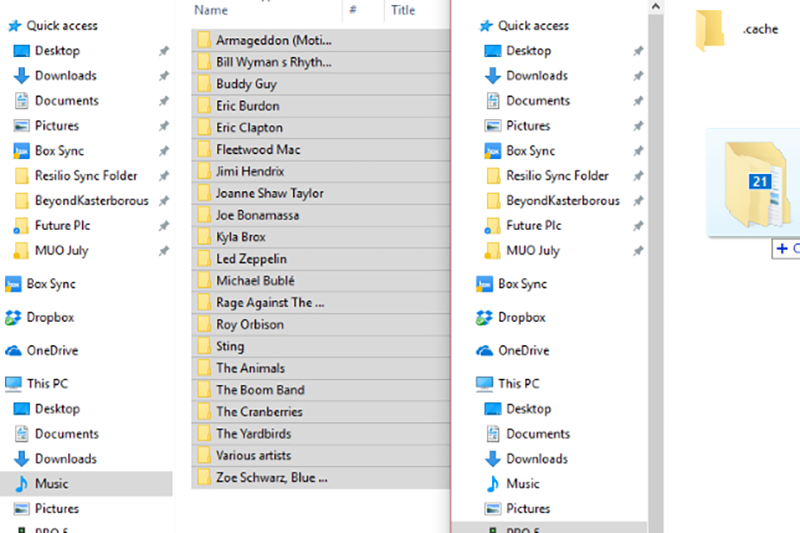The image size is (800, 533).
Task: Select the Various artists folder
Action: coord(253,455)
